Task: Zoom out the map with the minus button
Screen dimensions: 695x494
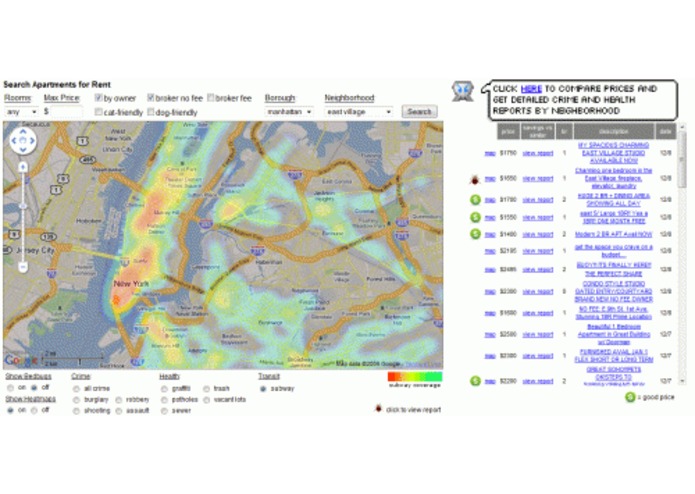Action: (23, 266)
